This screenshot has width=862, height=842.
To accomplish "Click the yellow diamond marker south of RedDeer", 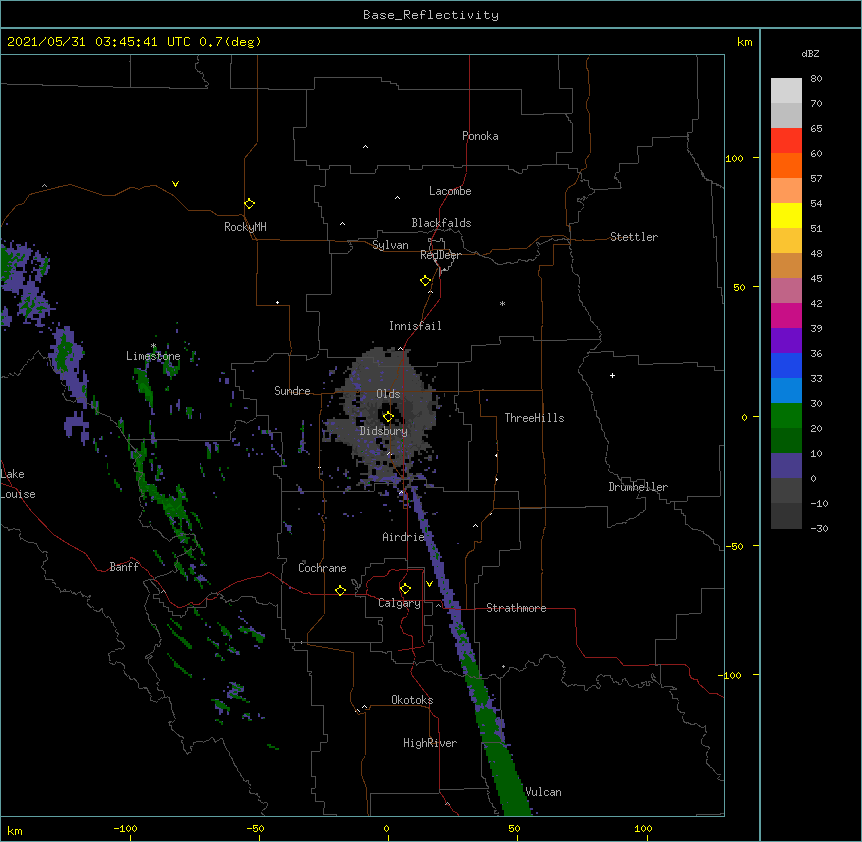I will pyautogui.click(x=425, y=281).
